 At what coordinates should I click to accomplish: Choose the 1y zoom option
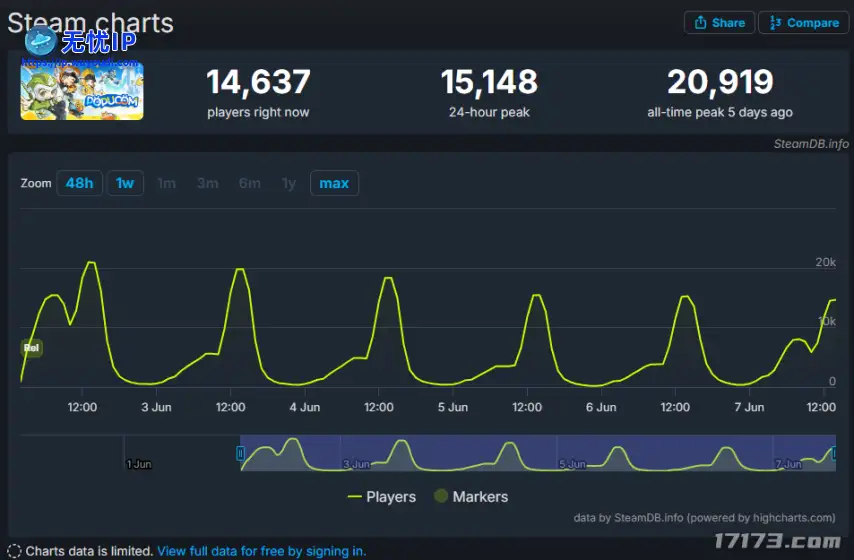point(289,183)
